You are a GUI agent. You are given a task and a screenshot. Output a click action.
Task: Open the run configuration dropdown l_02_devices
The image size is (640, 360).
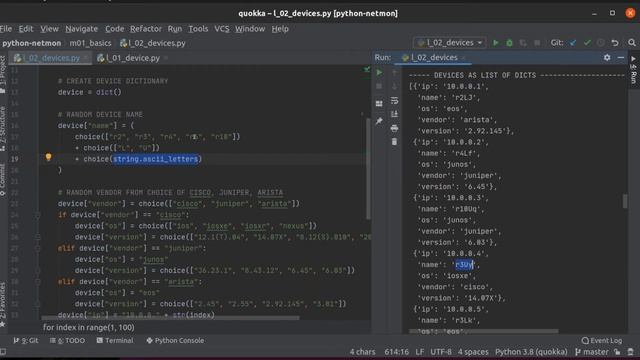pos(450,43)
